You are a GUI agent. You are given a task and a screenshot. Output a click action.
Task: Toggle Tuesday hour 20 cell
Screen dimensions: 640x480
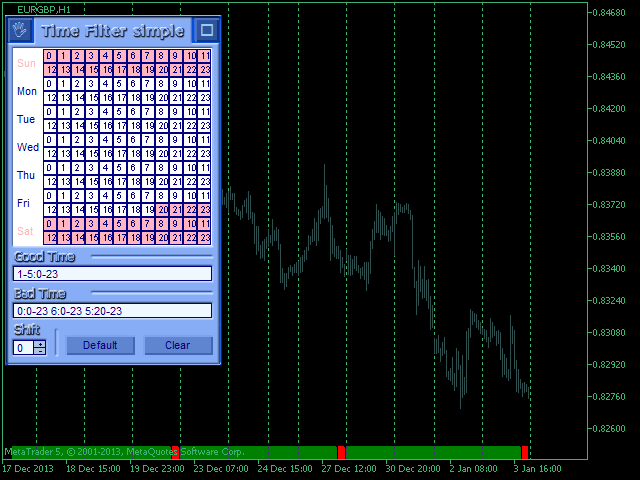162,126
